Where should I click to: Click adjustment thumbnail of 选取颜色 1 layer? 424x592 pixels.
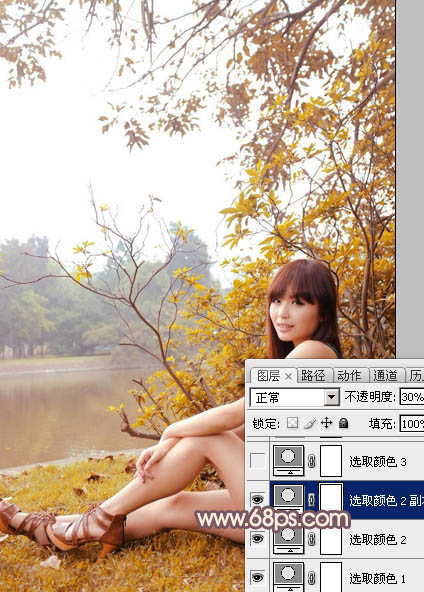tap(288, 577)
